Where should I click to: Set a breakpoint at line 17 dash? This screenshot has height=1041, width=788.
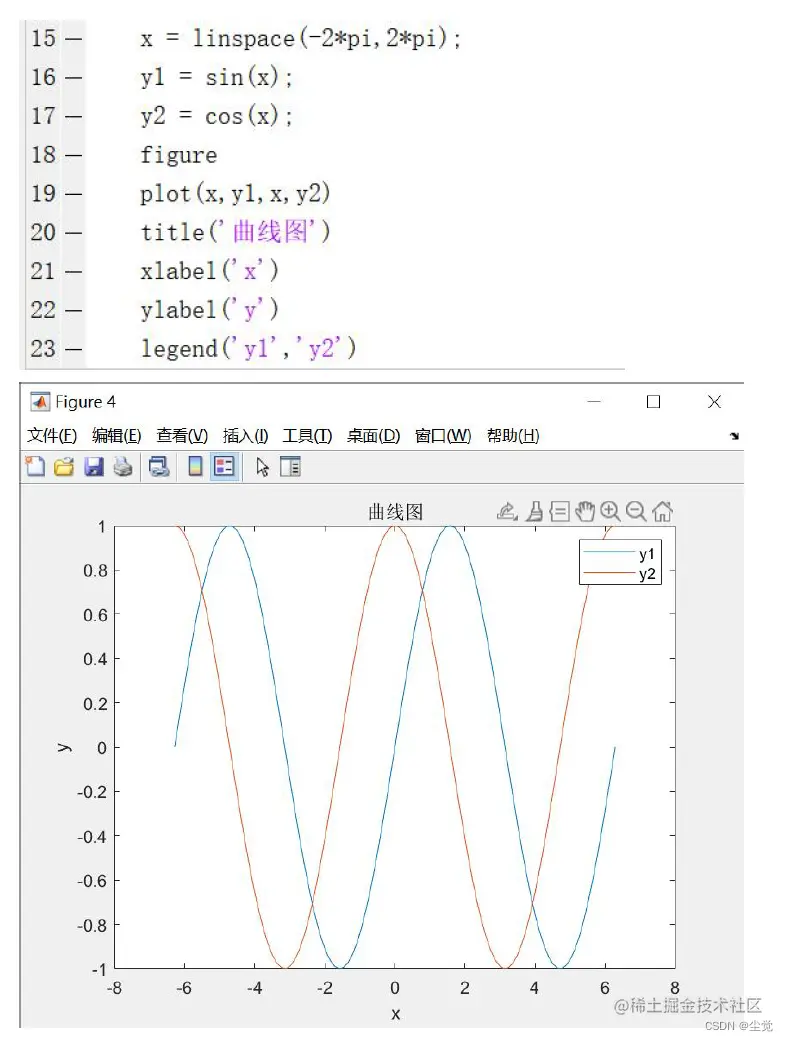coord(74,116)
